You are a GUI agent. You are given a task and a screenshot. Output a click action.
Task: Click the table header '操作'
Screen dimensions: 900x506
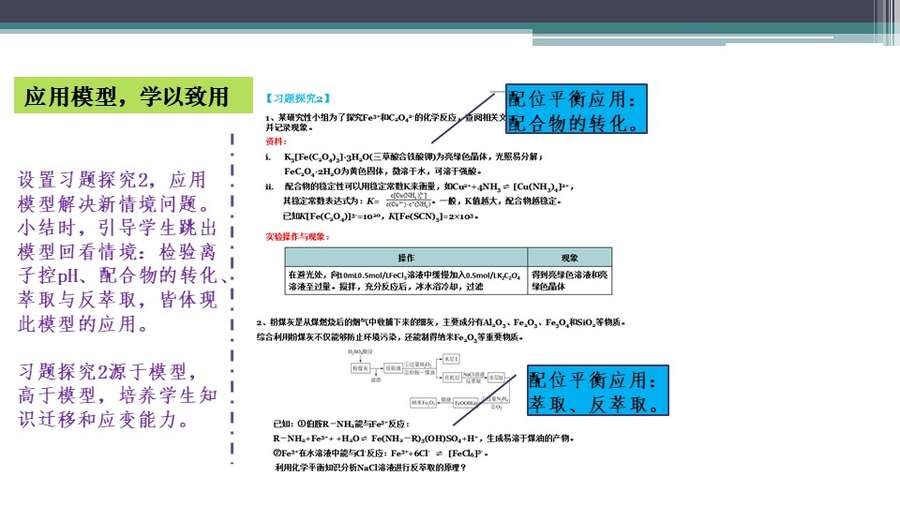(x=406, y=258)
